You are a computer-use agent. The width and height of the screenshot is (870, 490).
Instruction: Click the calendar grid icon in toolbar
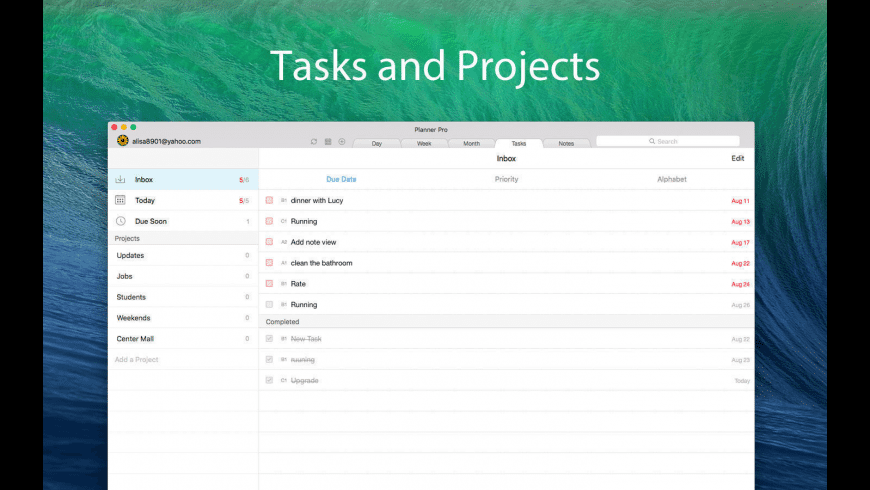(x=328, y=142)
